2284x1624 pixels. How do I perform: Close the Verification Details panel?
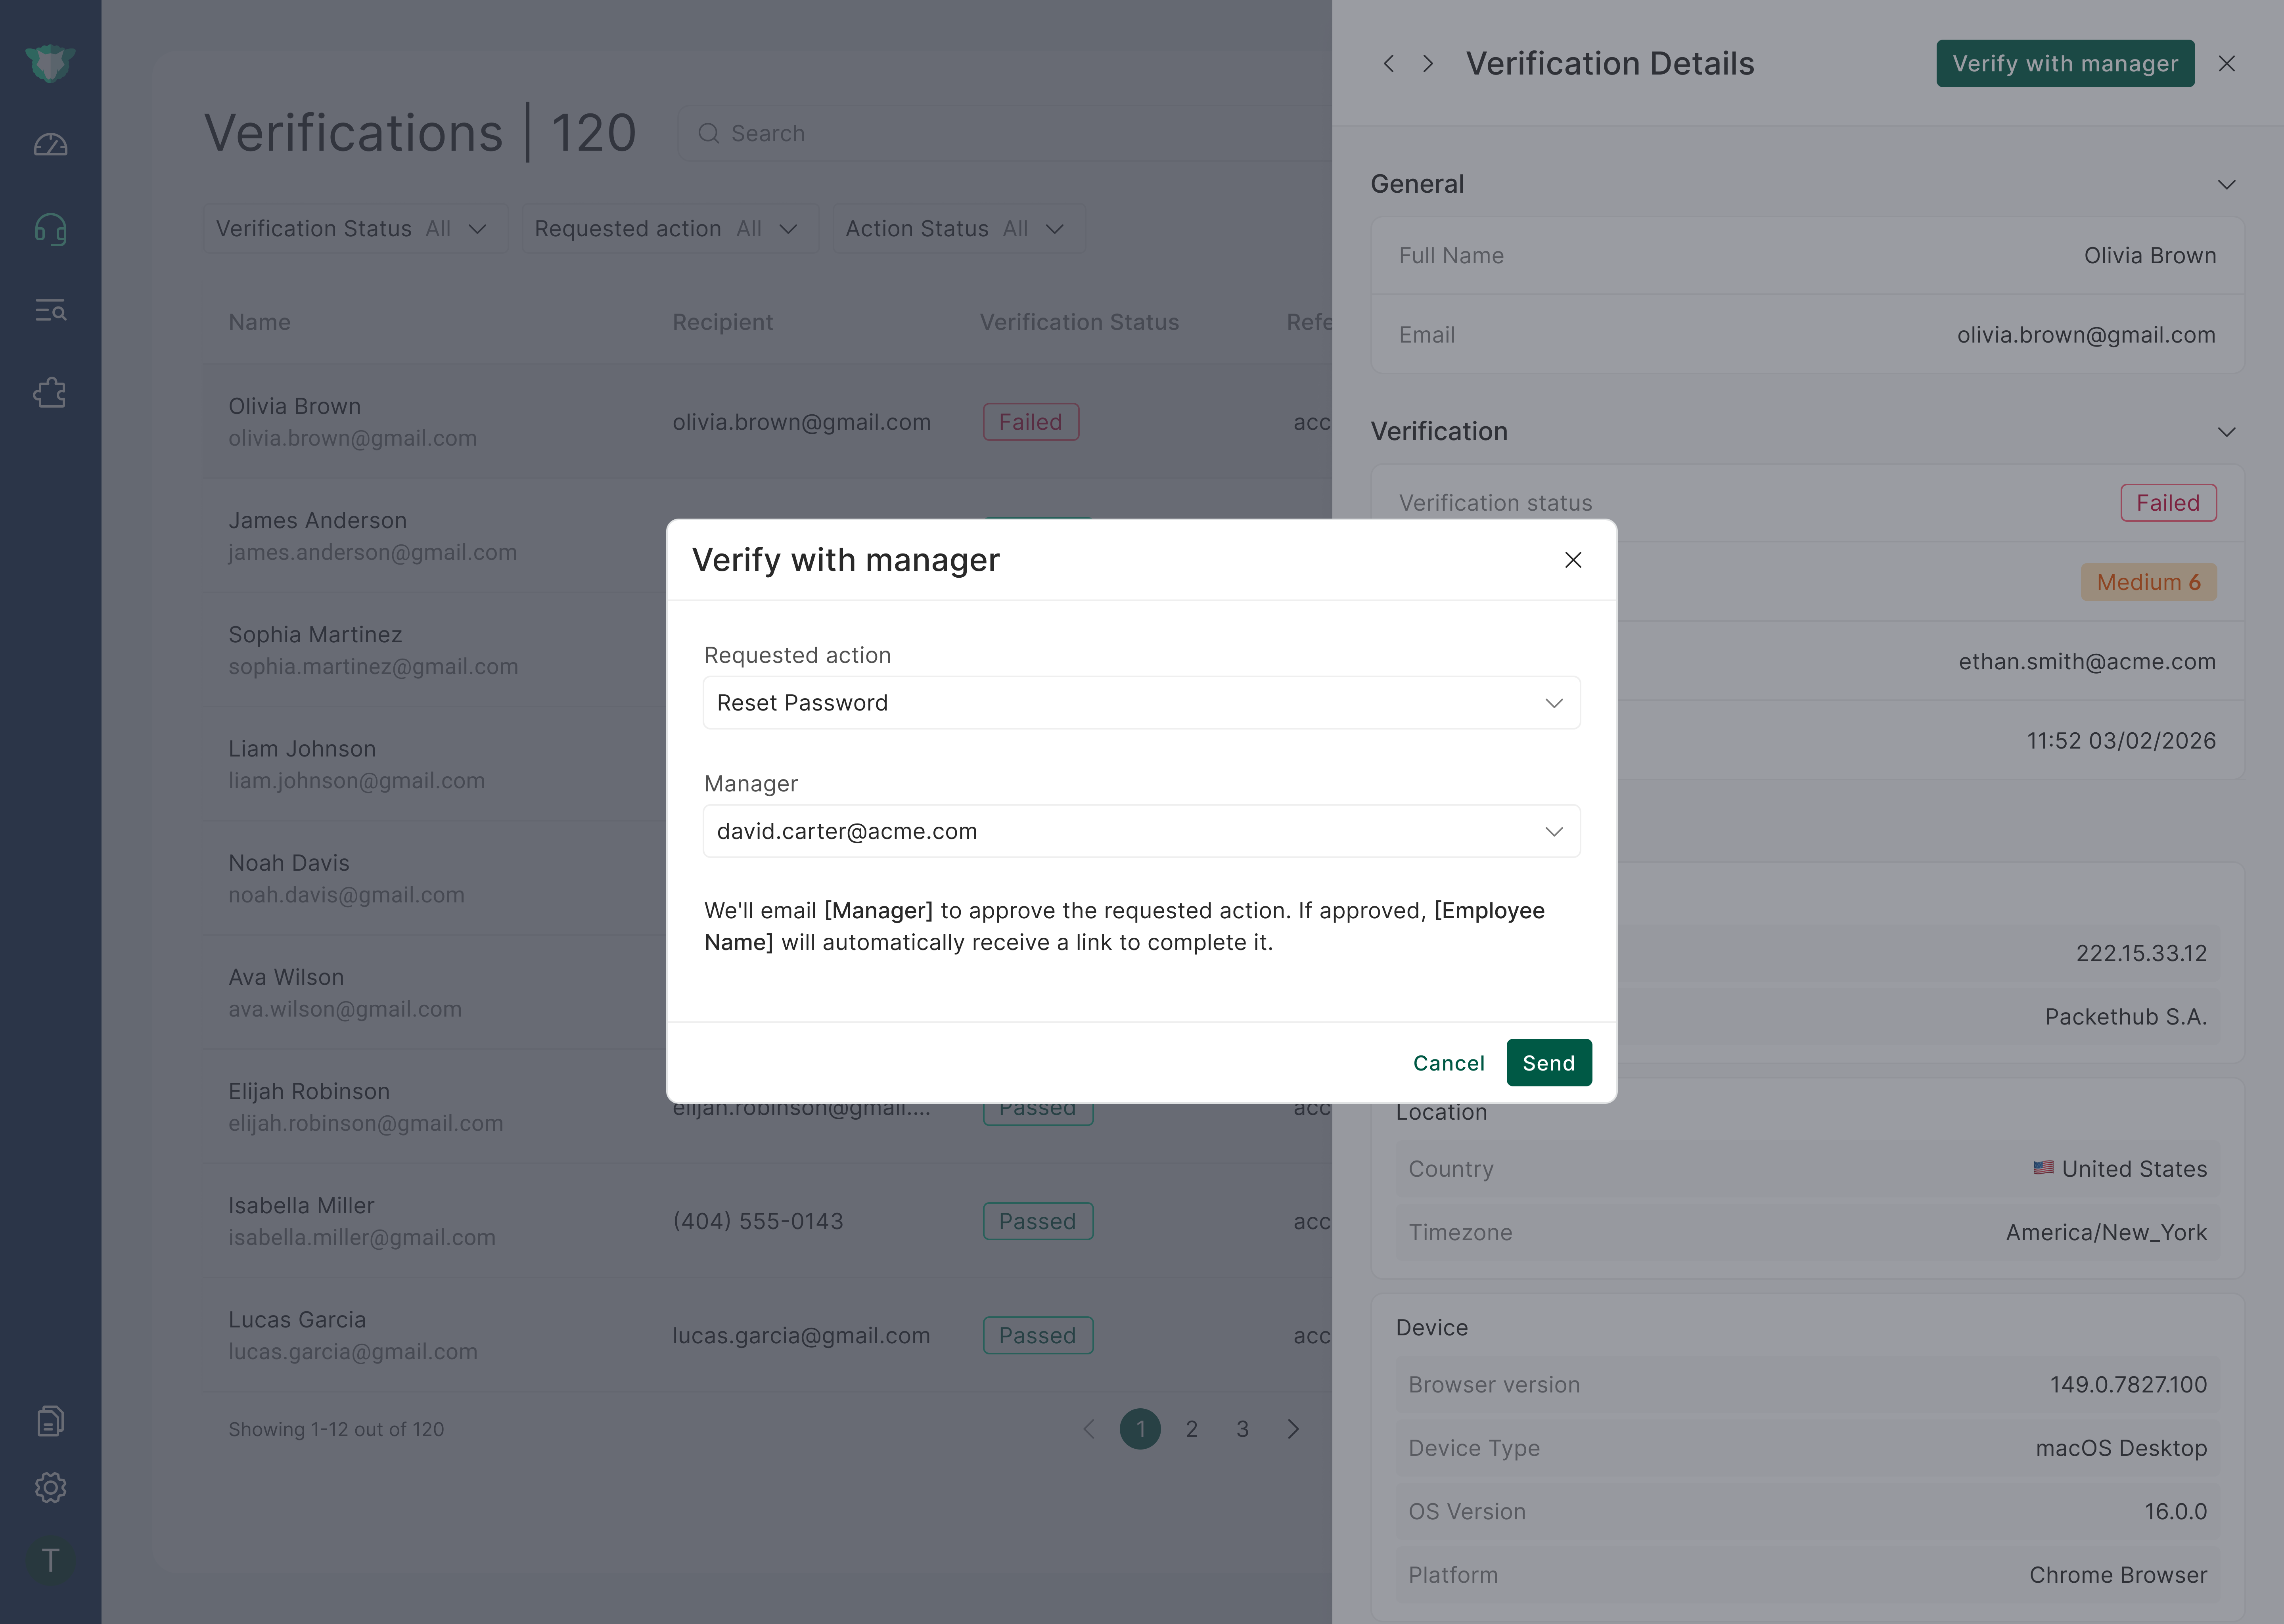pos(2227,63)
